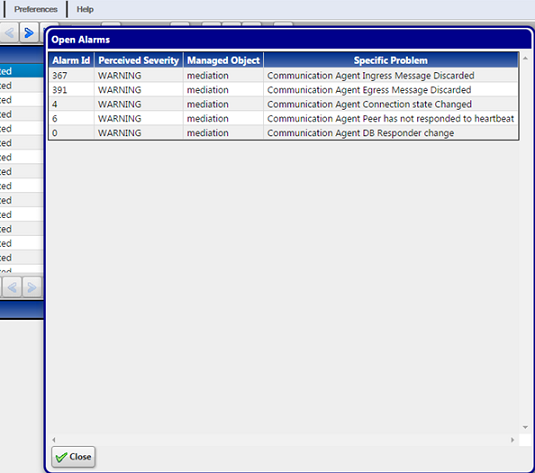Click the lower pager back arrow icon
Screen dimensions: 535x473
(x=12, y=287)
